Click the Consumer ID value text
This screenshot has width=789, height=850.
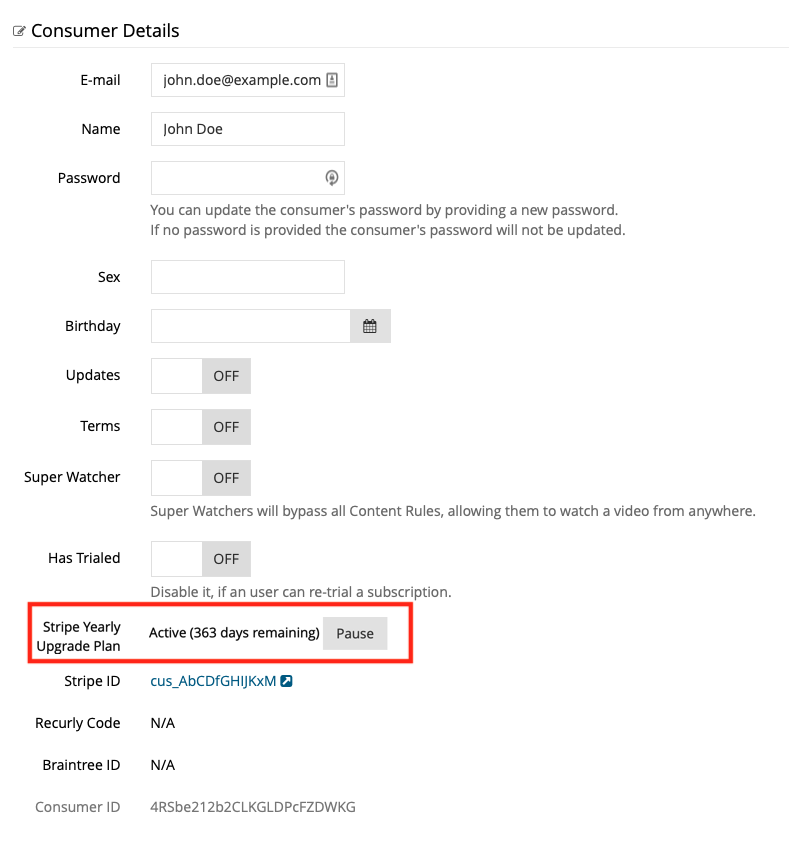pos(253,807)
